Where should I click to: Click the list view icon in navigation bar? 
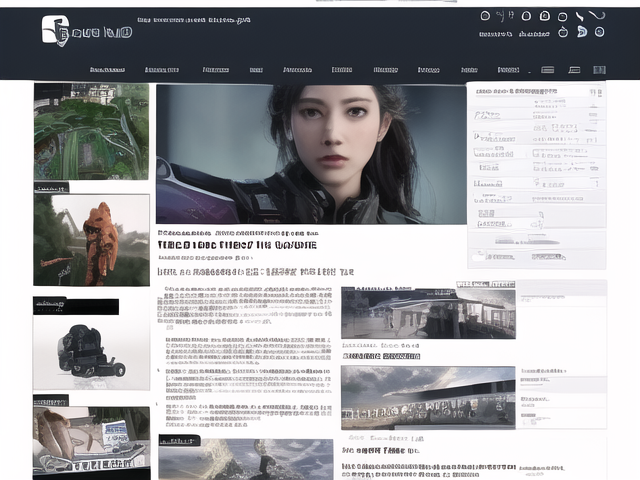point(574,70)
